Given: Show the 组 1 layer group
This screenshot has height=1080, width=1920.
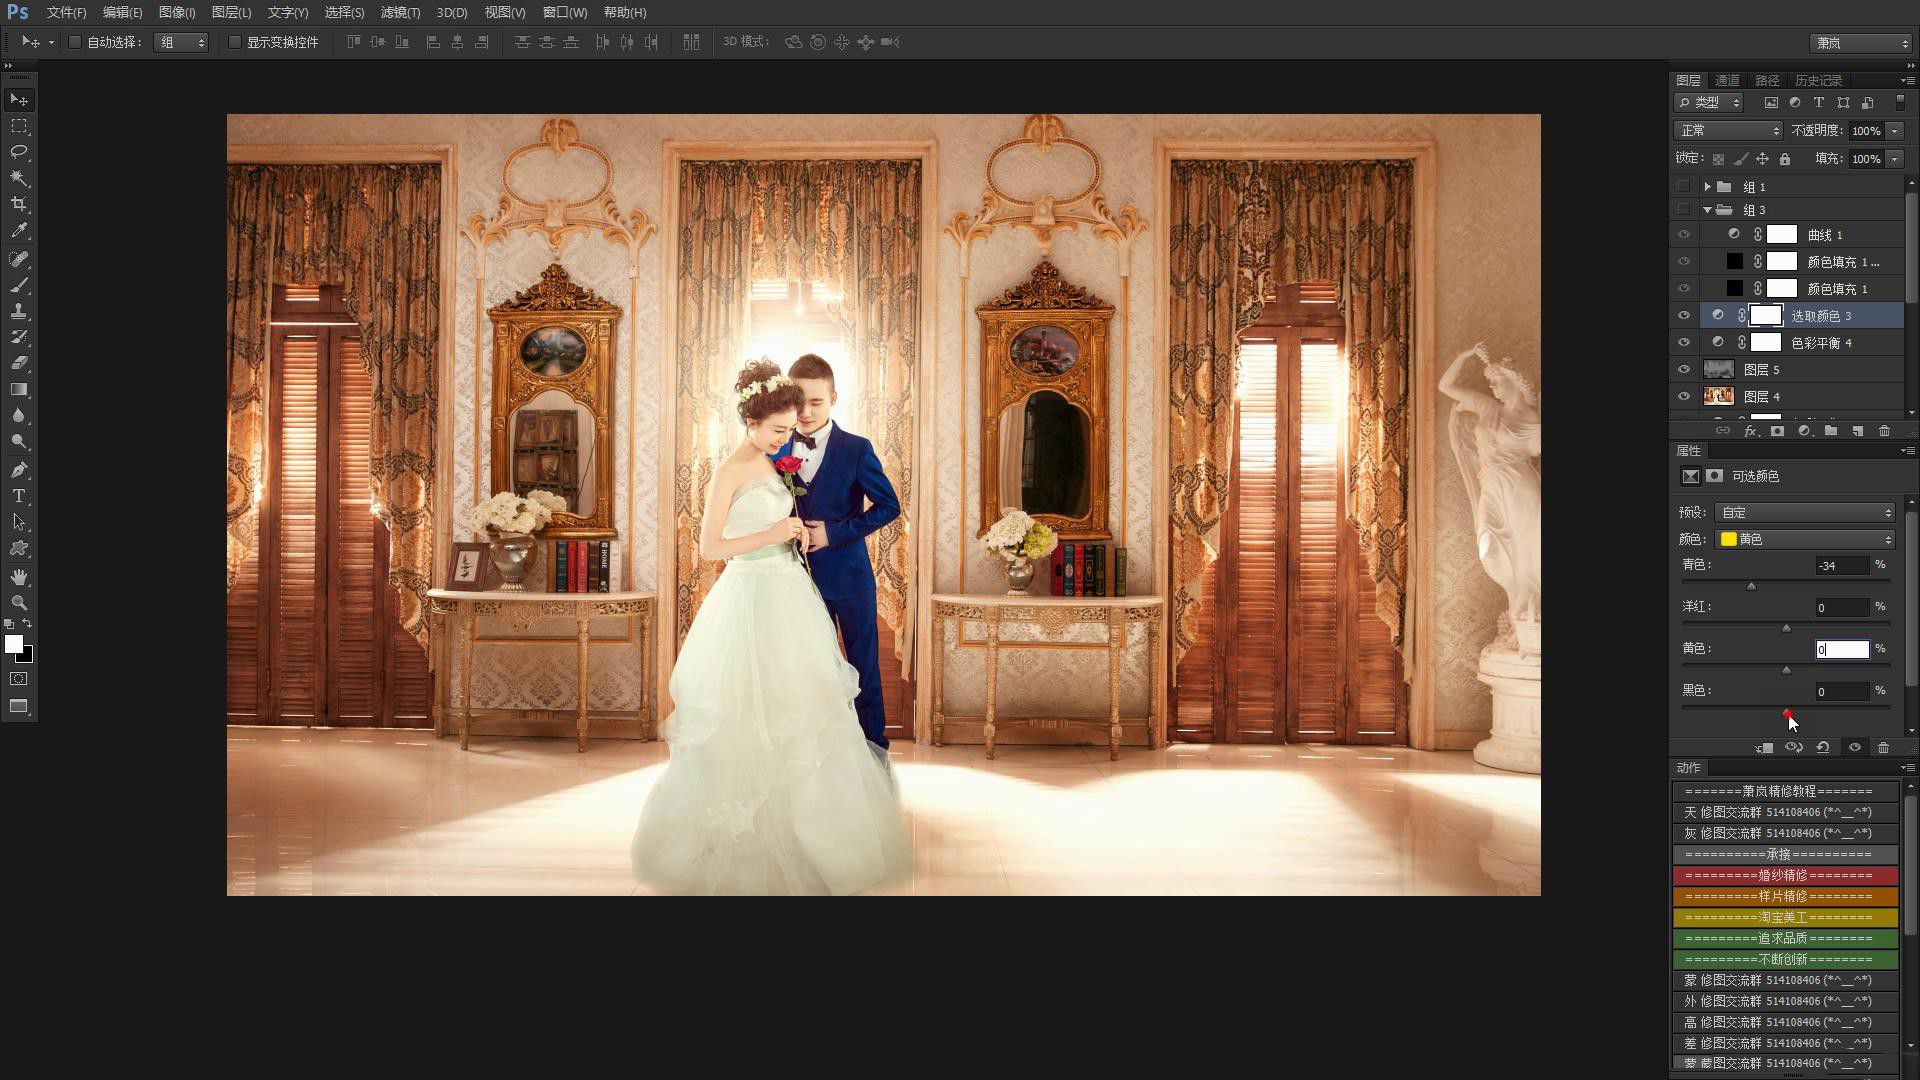Looking at the screenshot, I should tap(1684, 187).
